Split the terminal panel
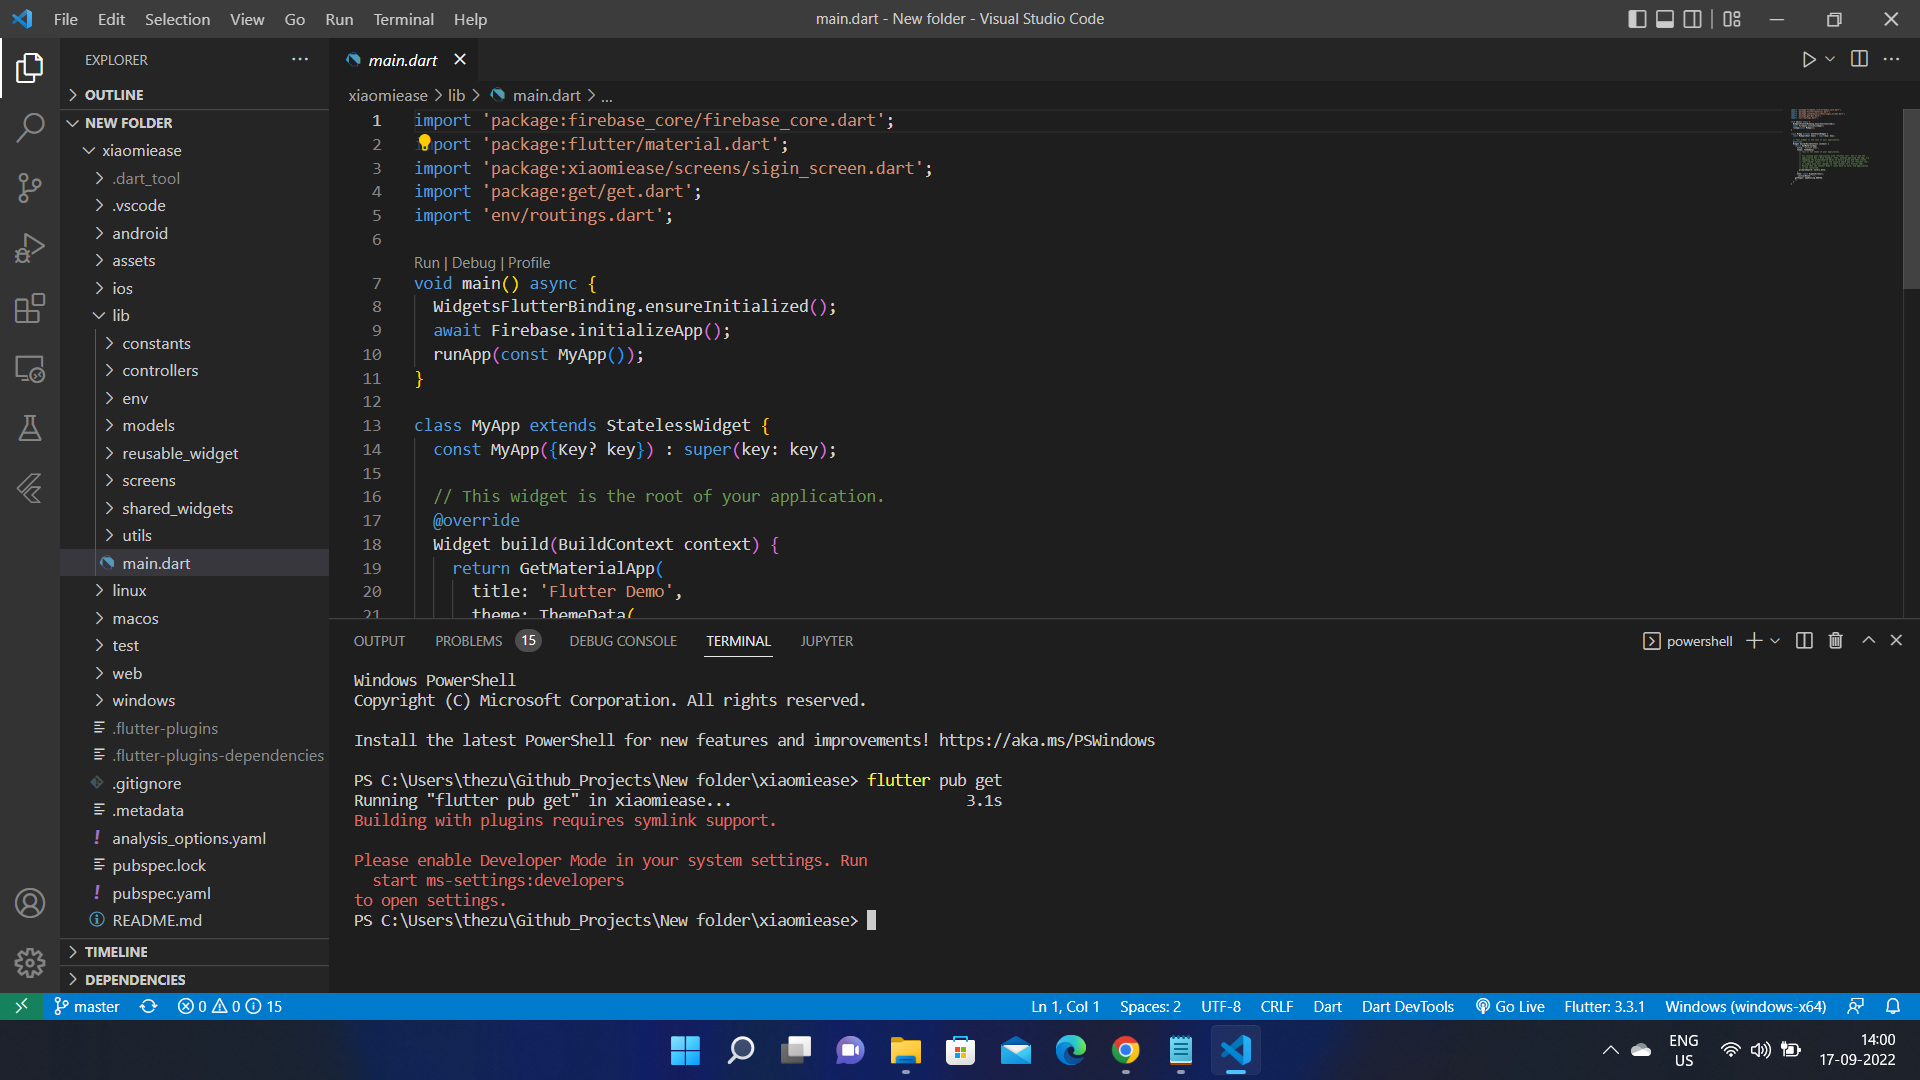 point(1804,641)
